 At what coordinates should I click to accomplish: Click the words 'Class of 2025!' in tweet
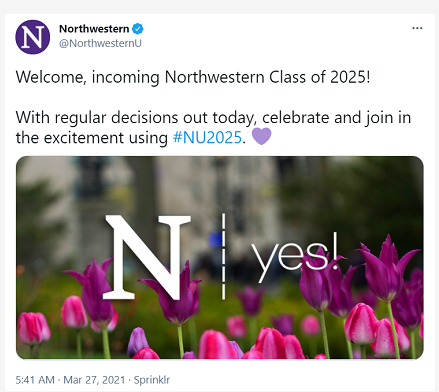[x=319, y=77]
